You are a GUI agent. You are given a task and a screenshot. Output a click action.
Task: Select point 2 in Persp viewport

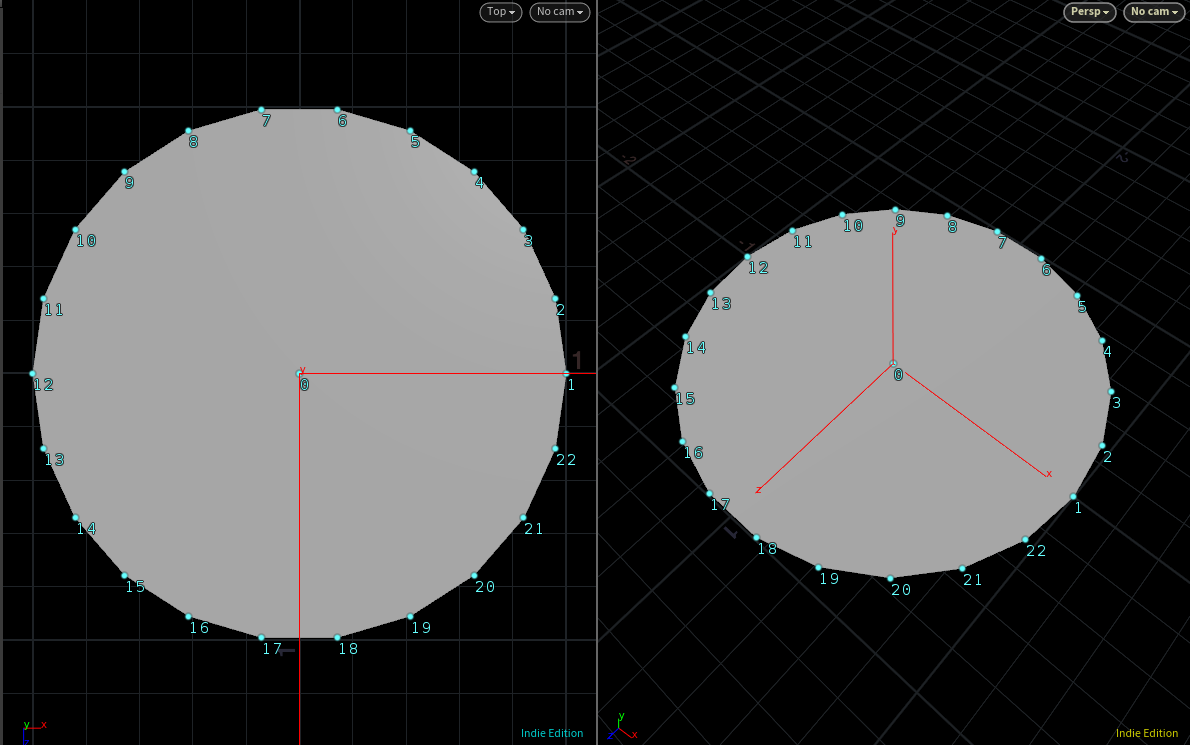coord(1102,446)
